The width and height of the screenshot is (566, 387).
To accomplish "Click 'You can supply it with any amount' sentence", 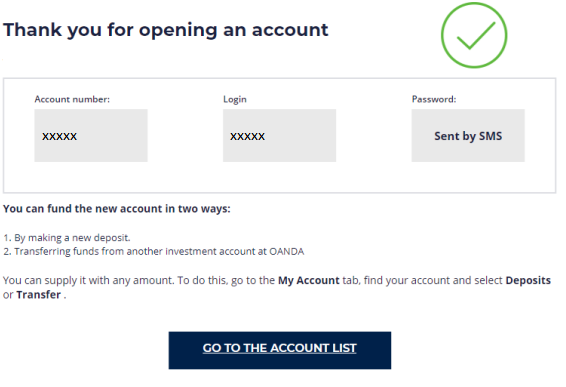I will point(88,281).
